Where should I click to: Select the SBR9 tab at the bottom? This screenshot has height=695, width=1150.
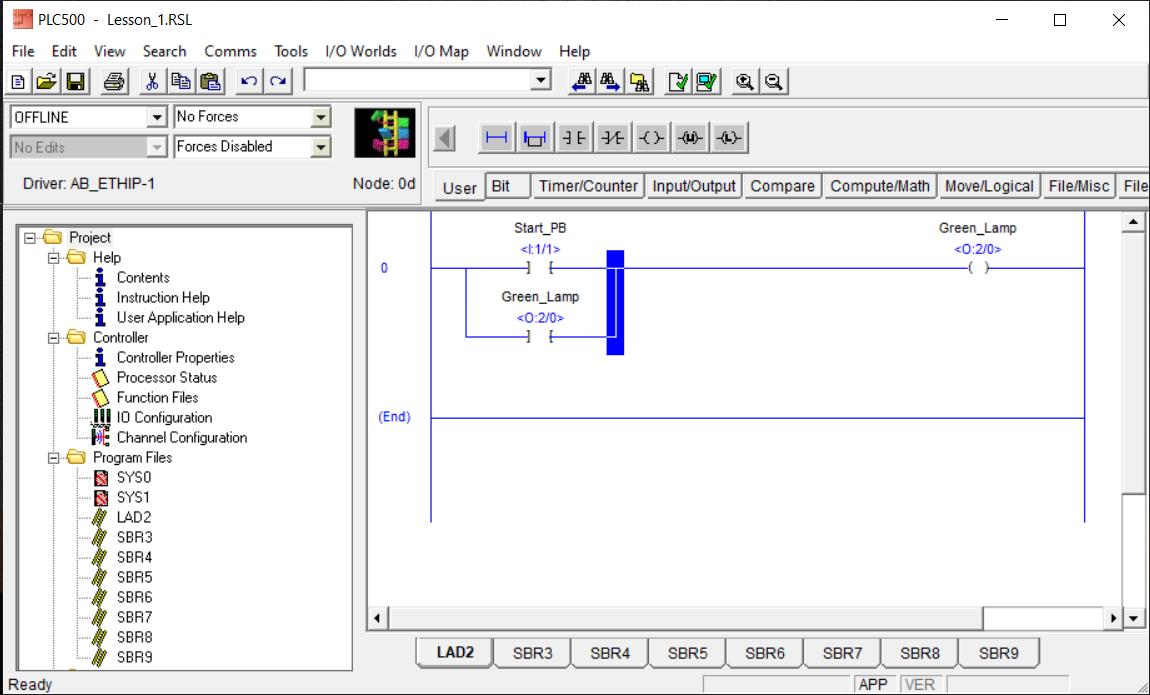pos(998,652)
